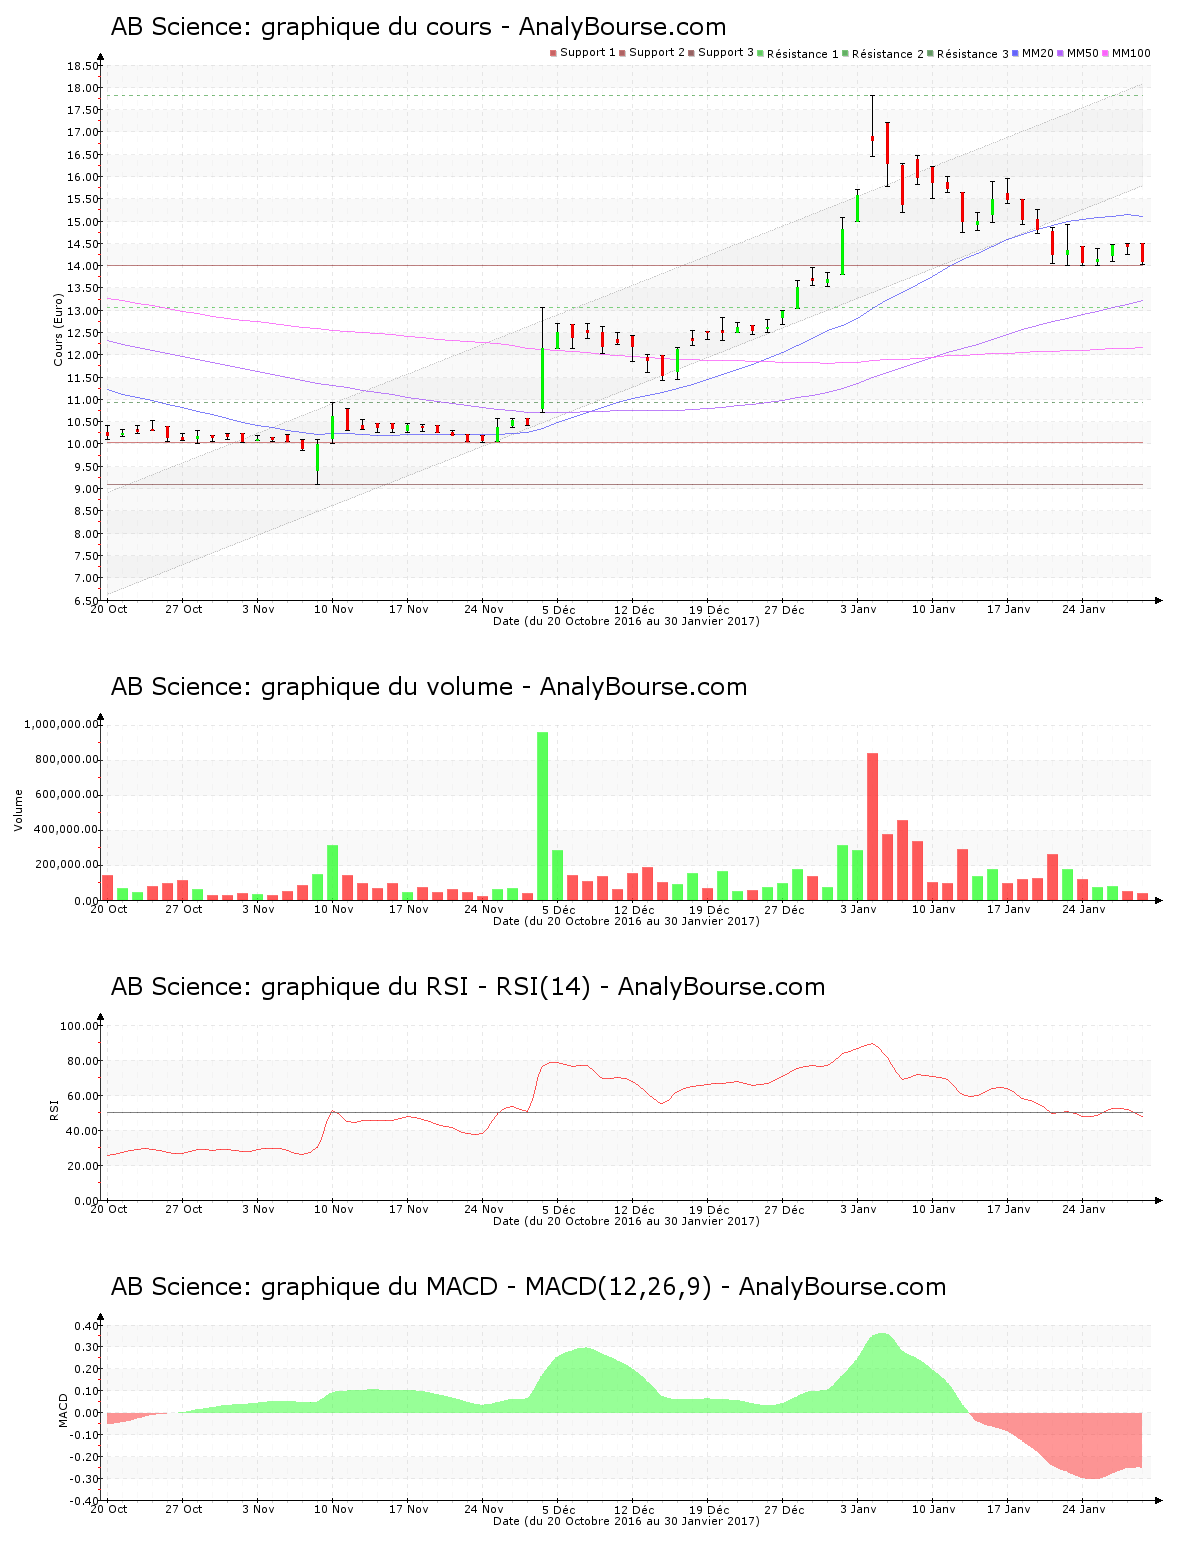Click the 0.40 MACD axis tick

tap(86, 1326)
